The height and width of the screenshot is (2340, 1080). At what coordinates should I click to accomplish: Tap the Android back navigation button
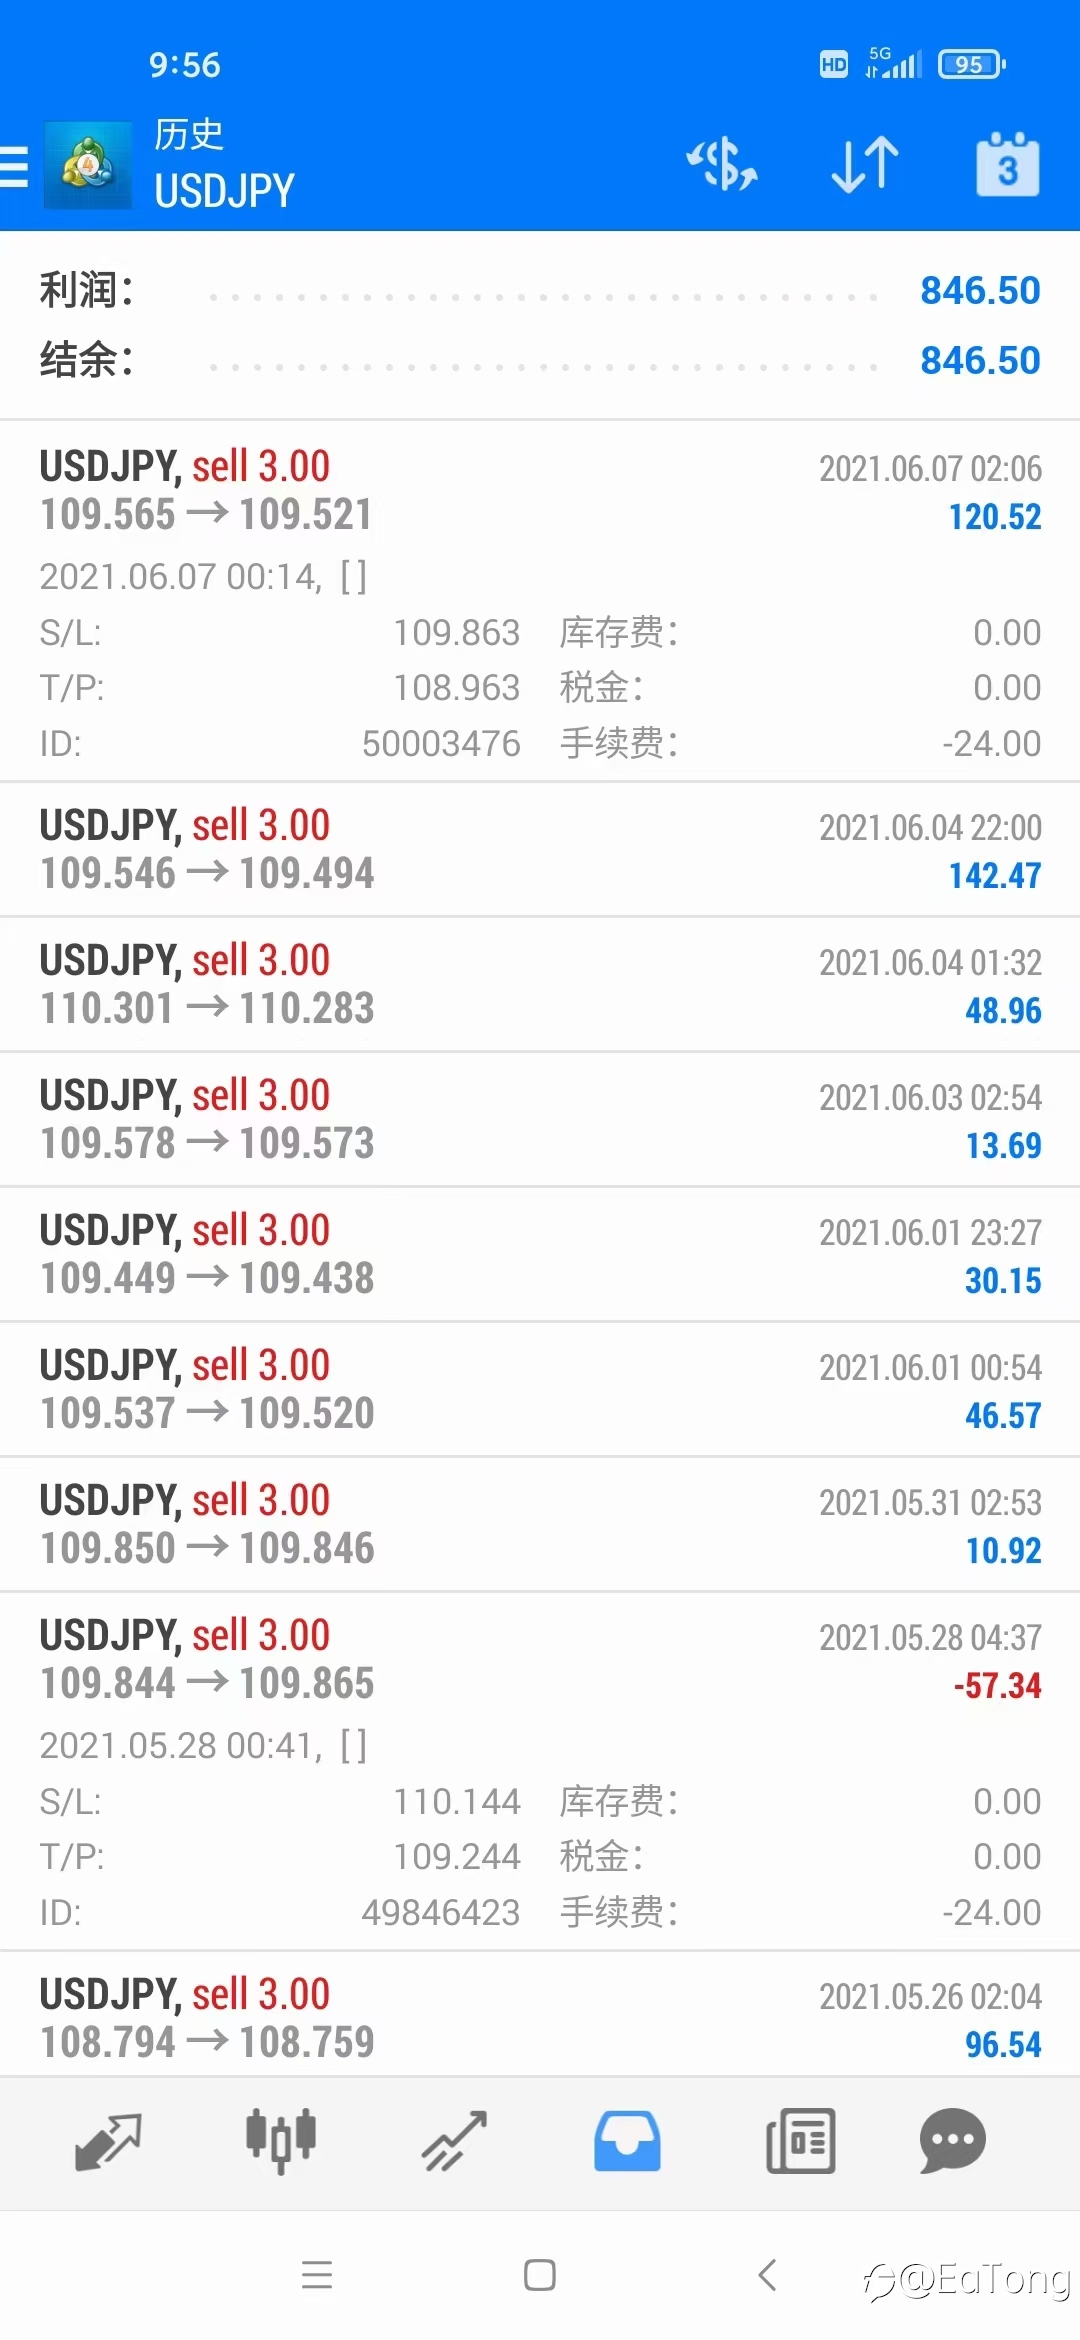767,2275
